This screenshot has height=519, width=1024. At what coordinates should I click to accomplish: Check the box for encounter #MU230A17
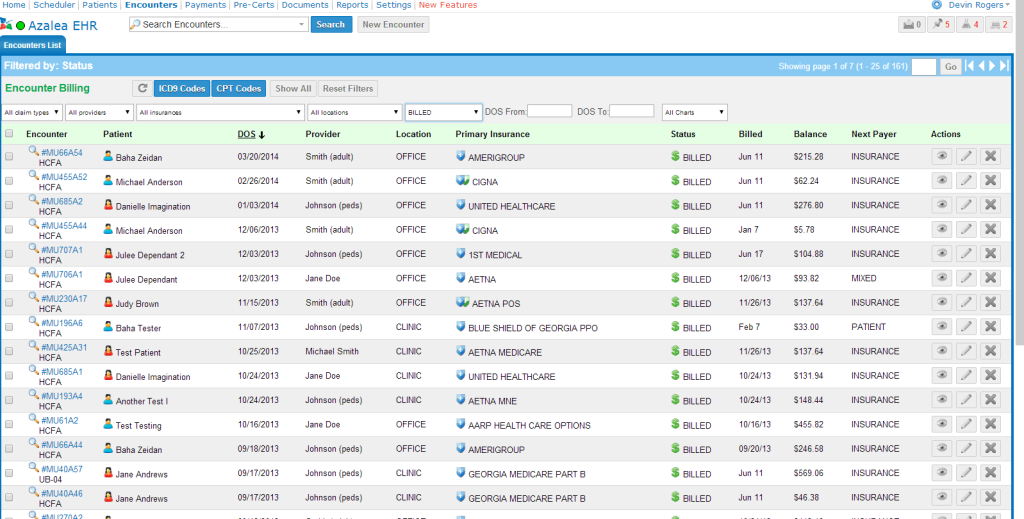coord(8,302)
